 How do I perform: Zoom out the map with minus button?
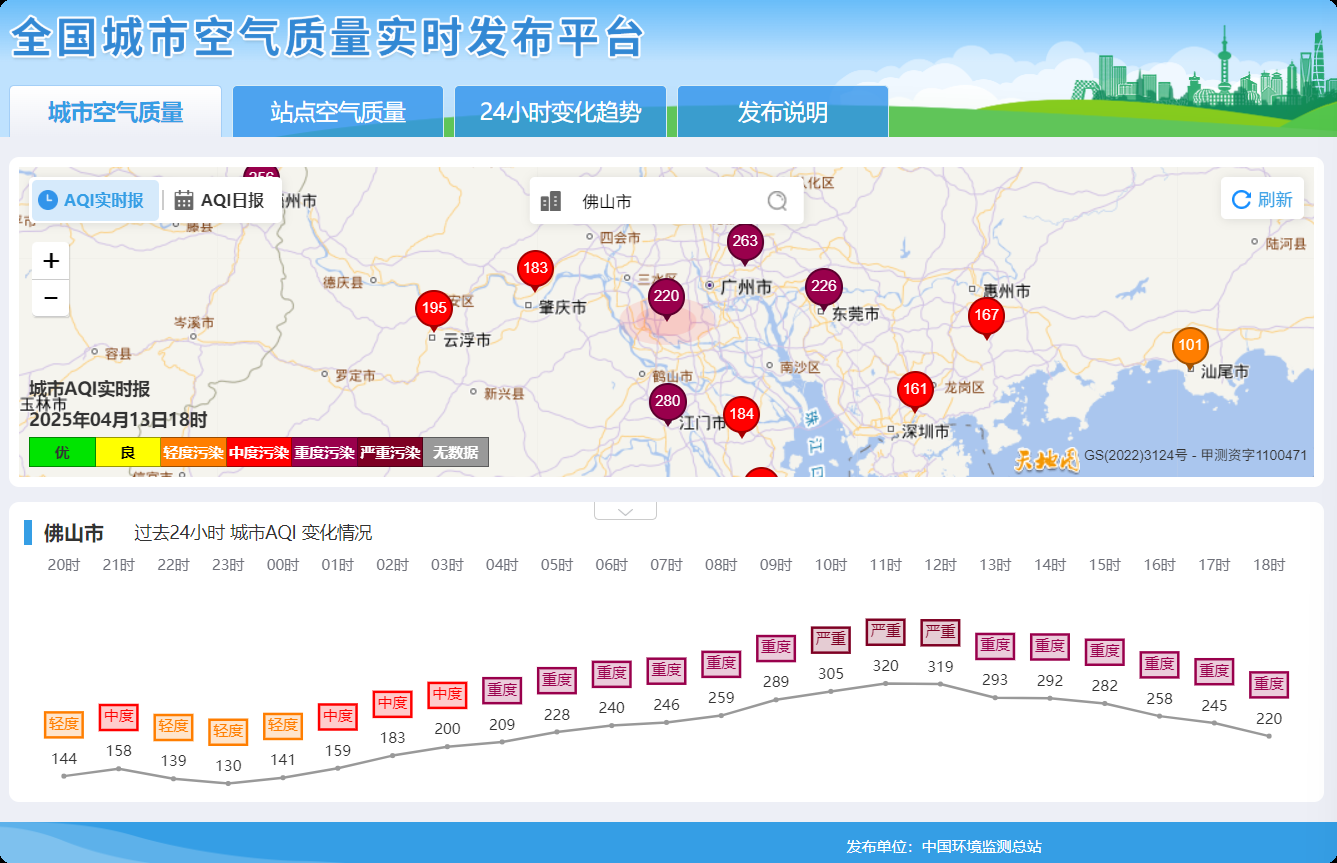click(51, 298)
